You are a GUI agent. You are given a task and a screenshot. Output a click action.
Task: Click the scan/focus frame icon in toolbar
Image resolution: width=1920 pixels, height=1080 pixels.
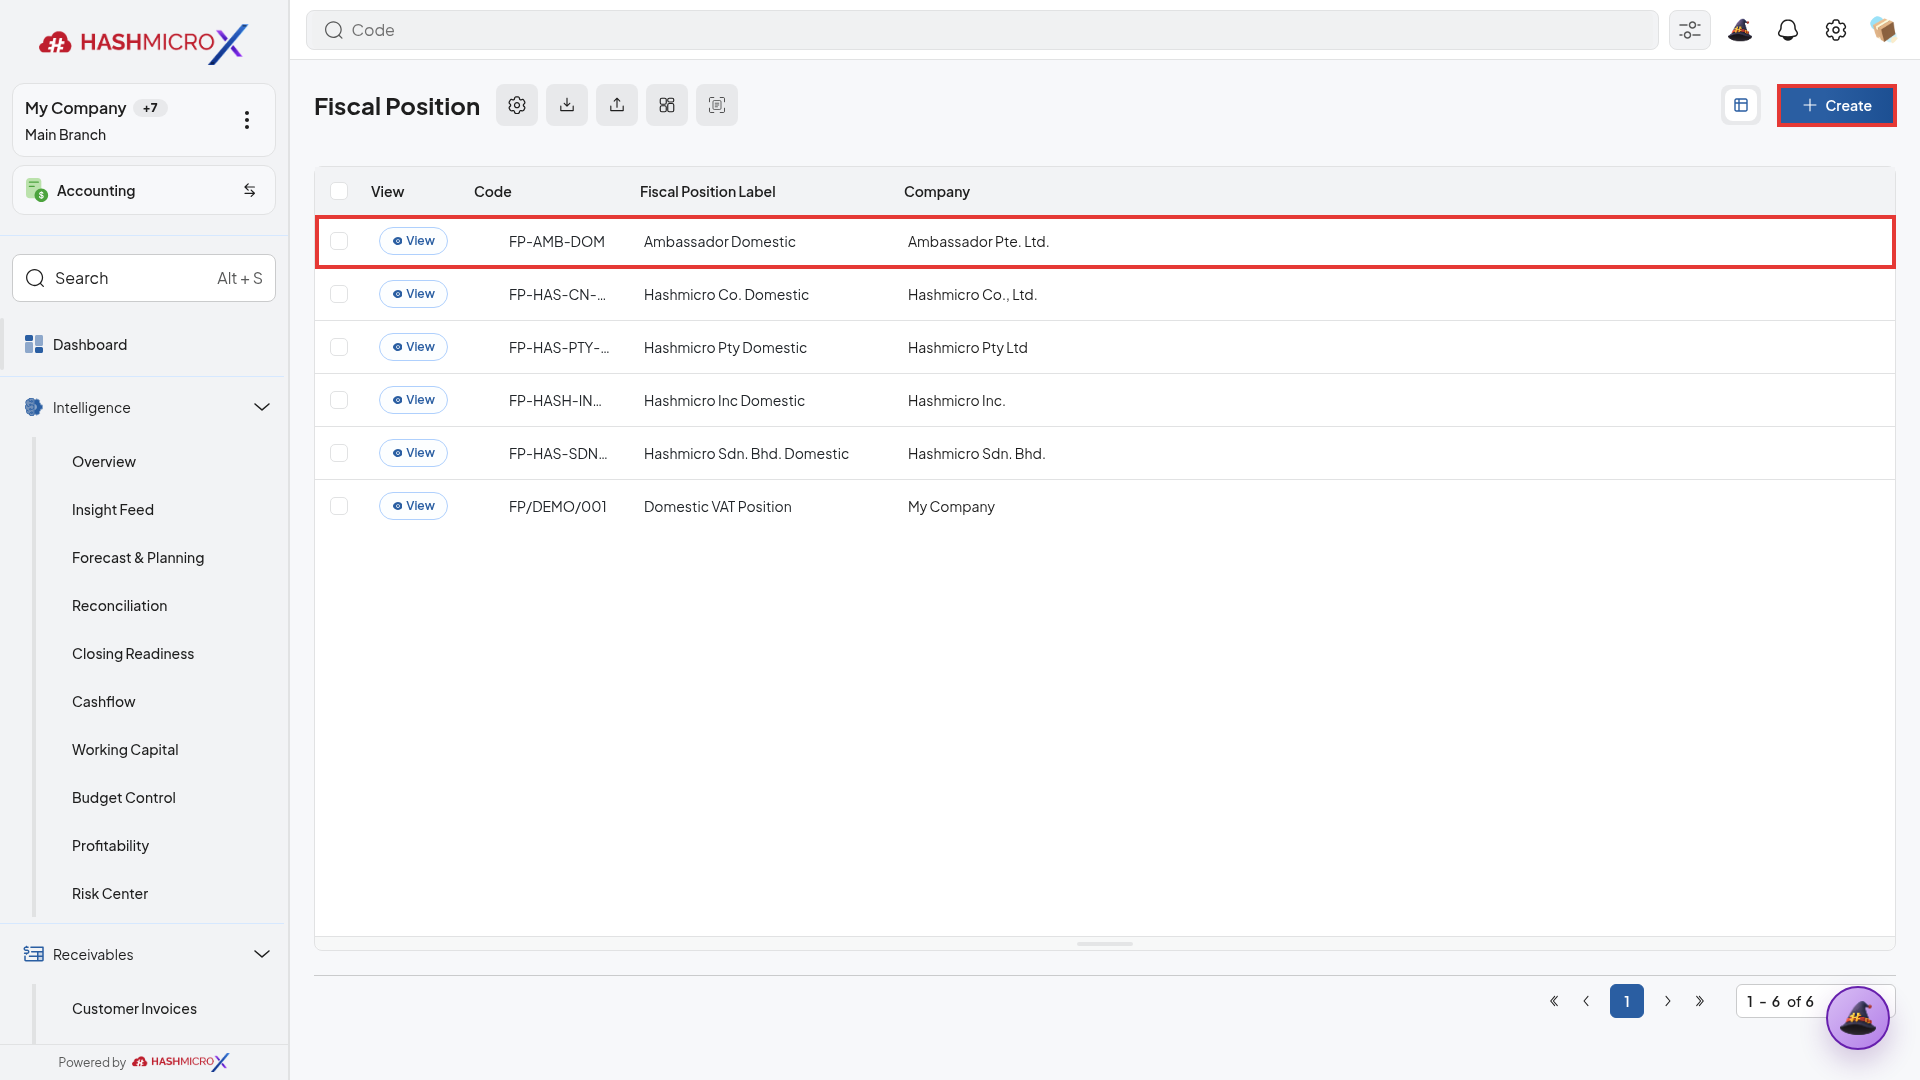tap(717, 105)
